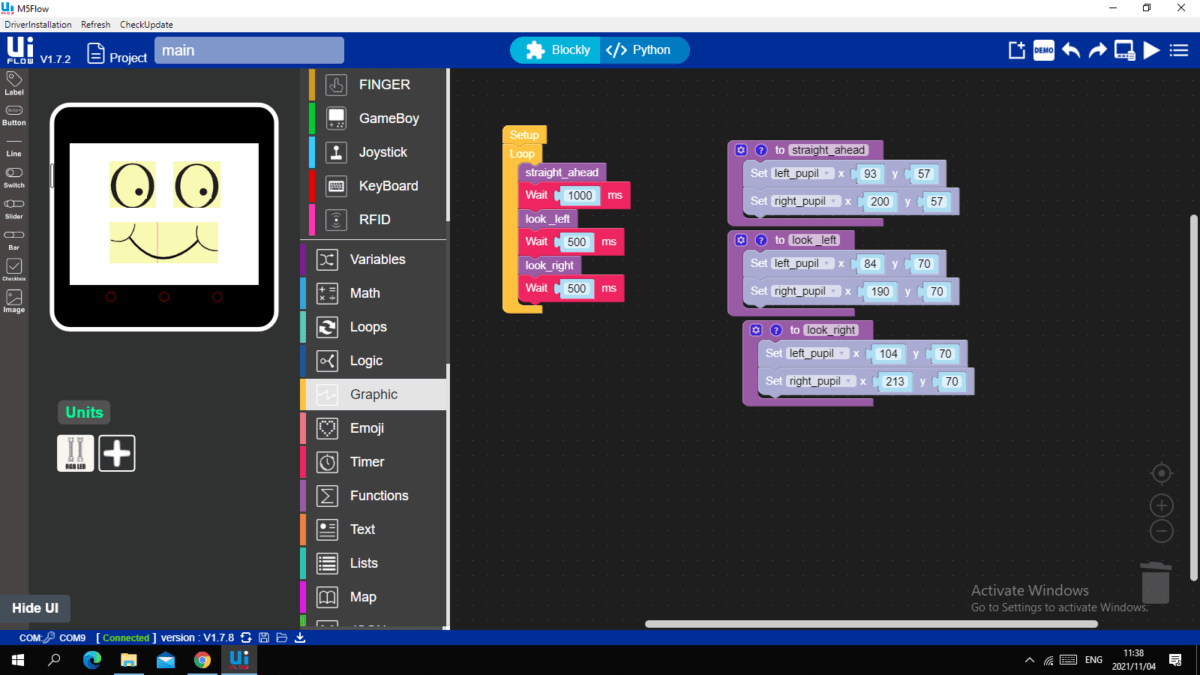The width and height of the screenshot is (1200, 675).
Task: Select the Switch widget in the left palette
Action: (14, 177)
